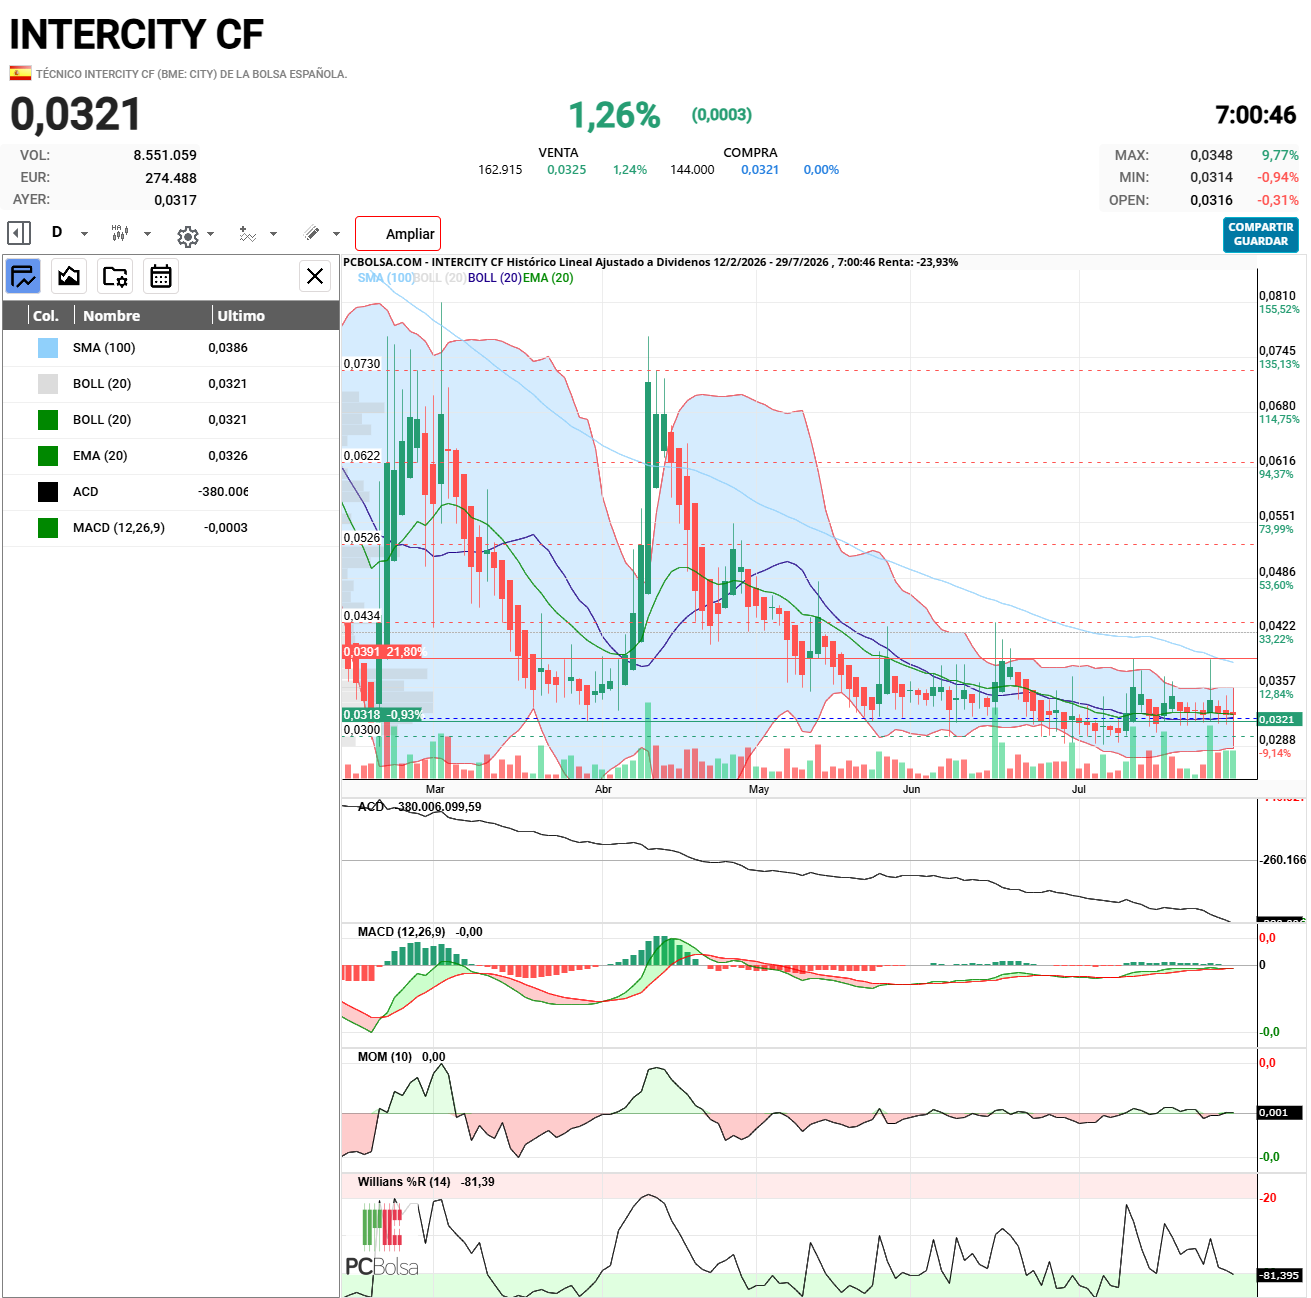Click the SMA (100) light blue swatch

pyautogui.click(x=48, y=348)
